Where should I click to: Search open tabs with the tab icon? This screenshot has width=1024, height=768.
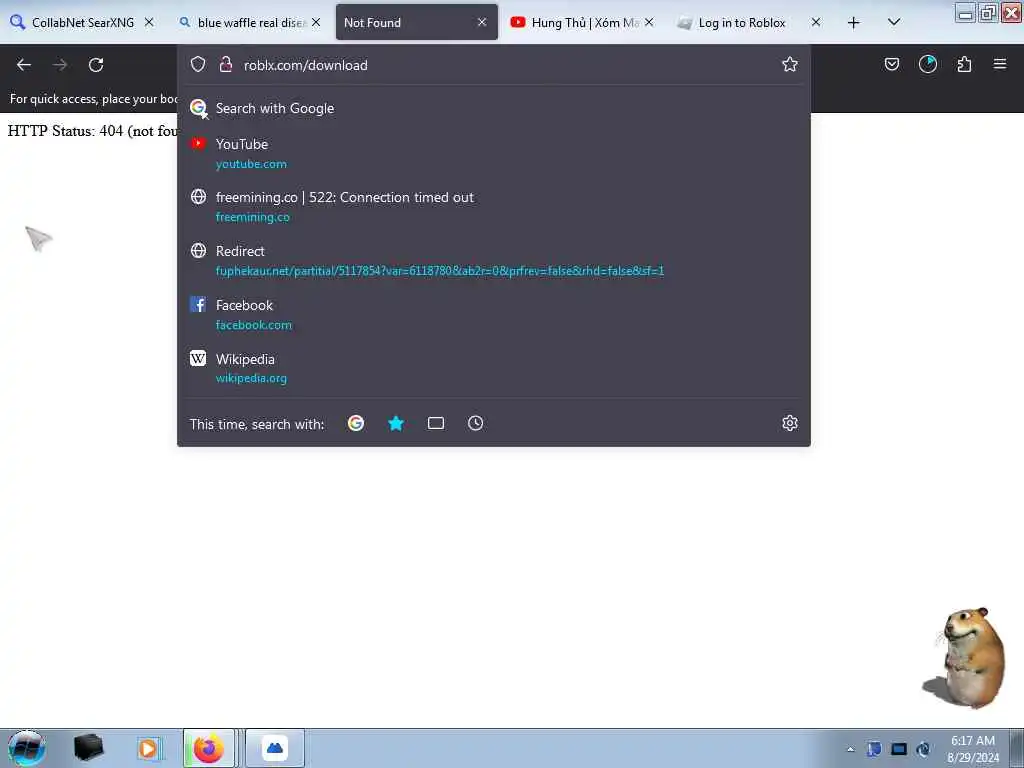[436, 423]
